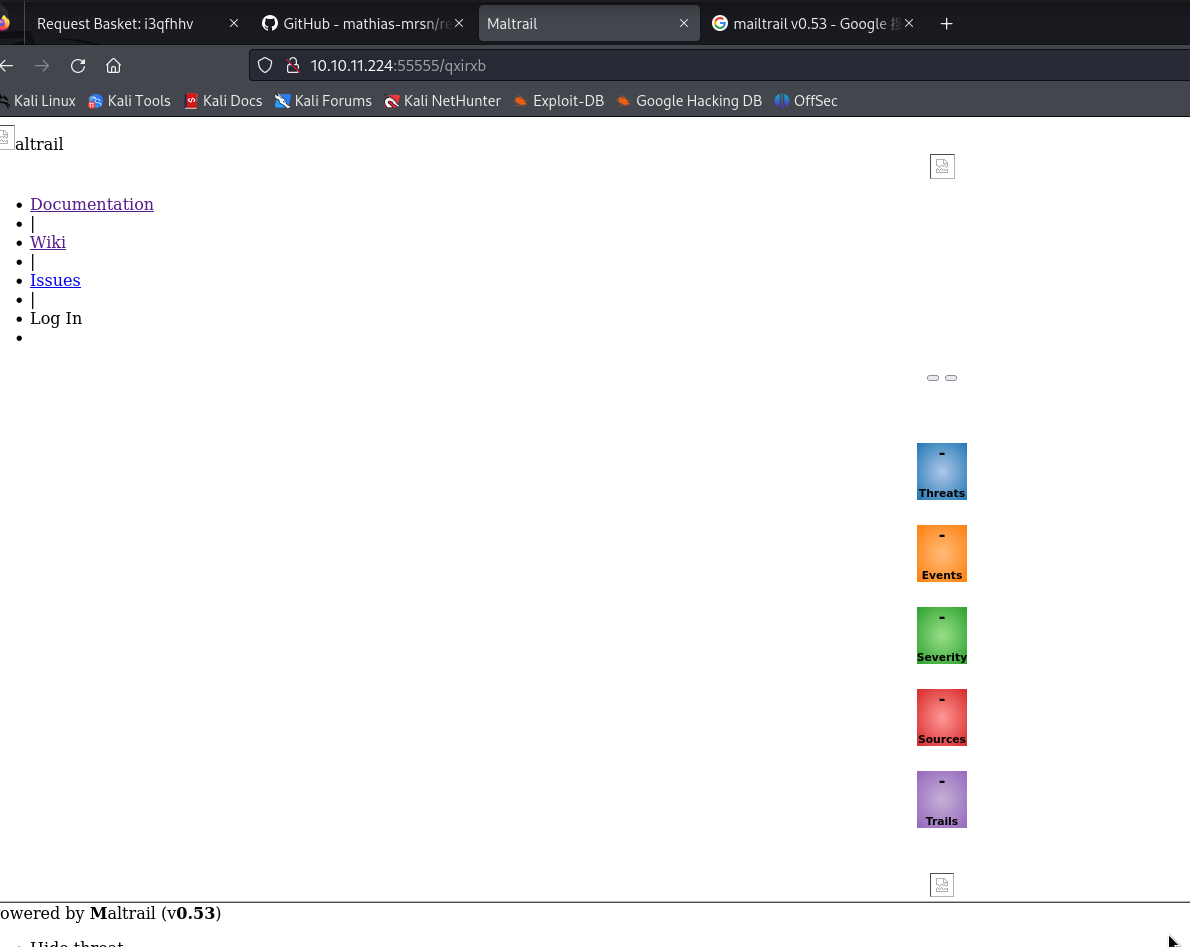Screen dimensions: 1190x947
Task: Click the insecure connection lock icon
Action: point(292,66)
